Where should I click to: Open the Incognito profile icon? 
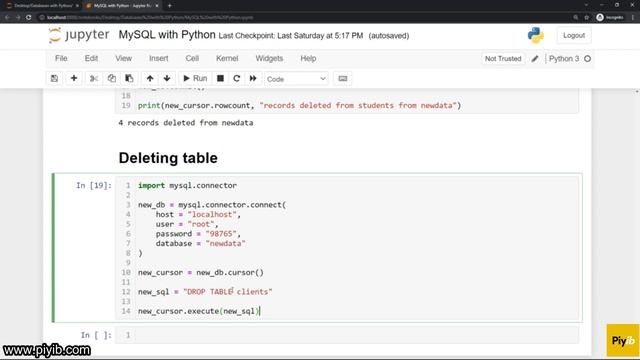coord(610,18)
